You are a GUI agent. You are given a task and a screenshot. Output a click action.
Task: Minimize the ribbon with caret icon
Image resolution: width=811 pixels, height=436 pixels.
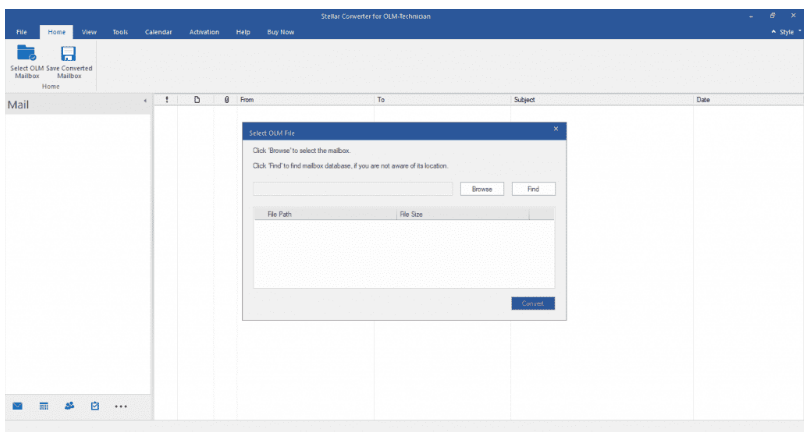(774, 32)
